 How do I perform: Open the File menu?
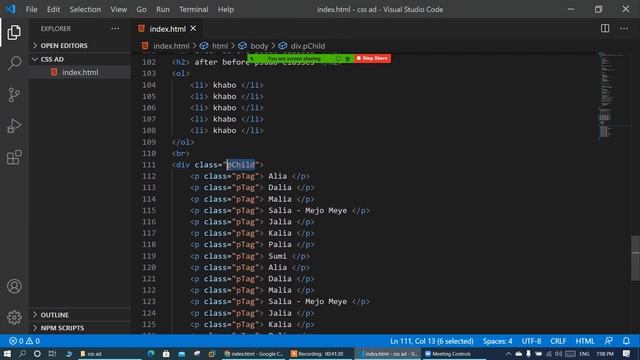coord(31,9)
